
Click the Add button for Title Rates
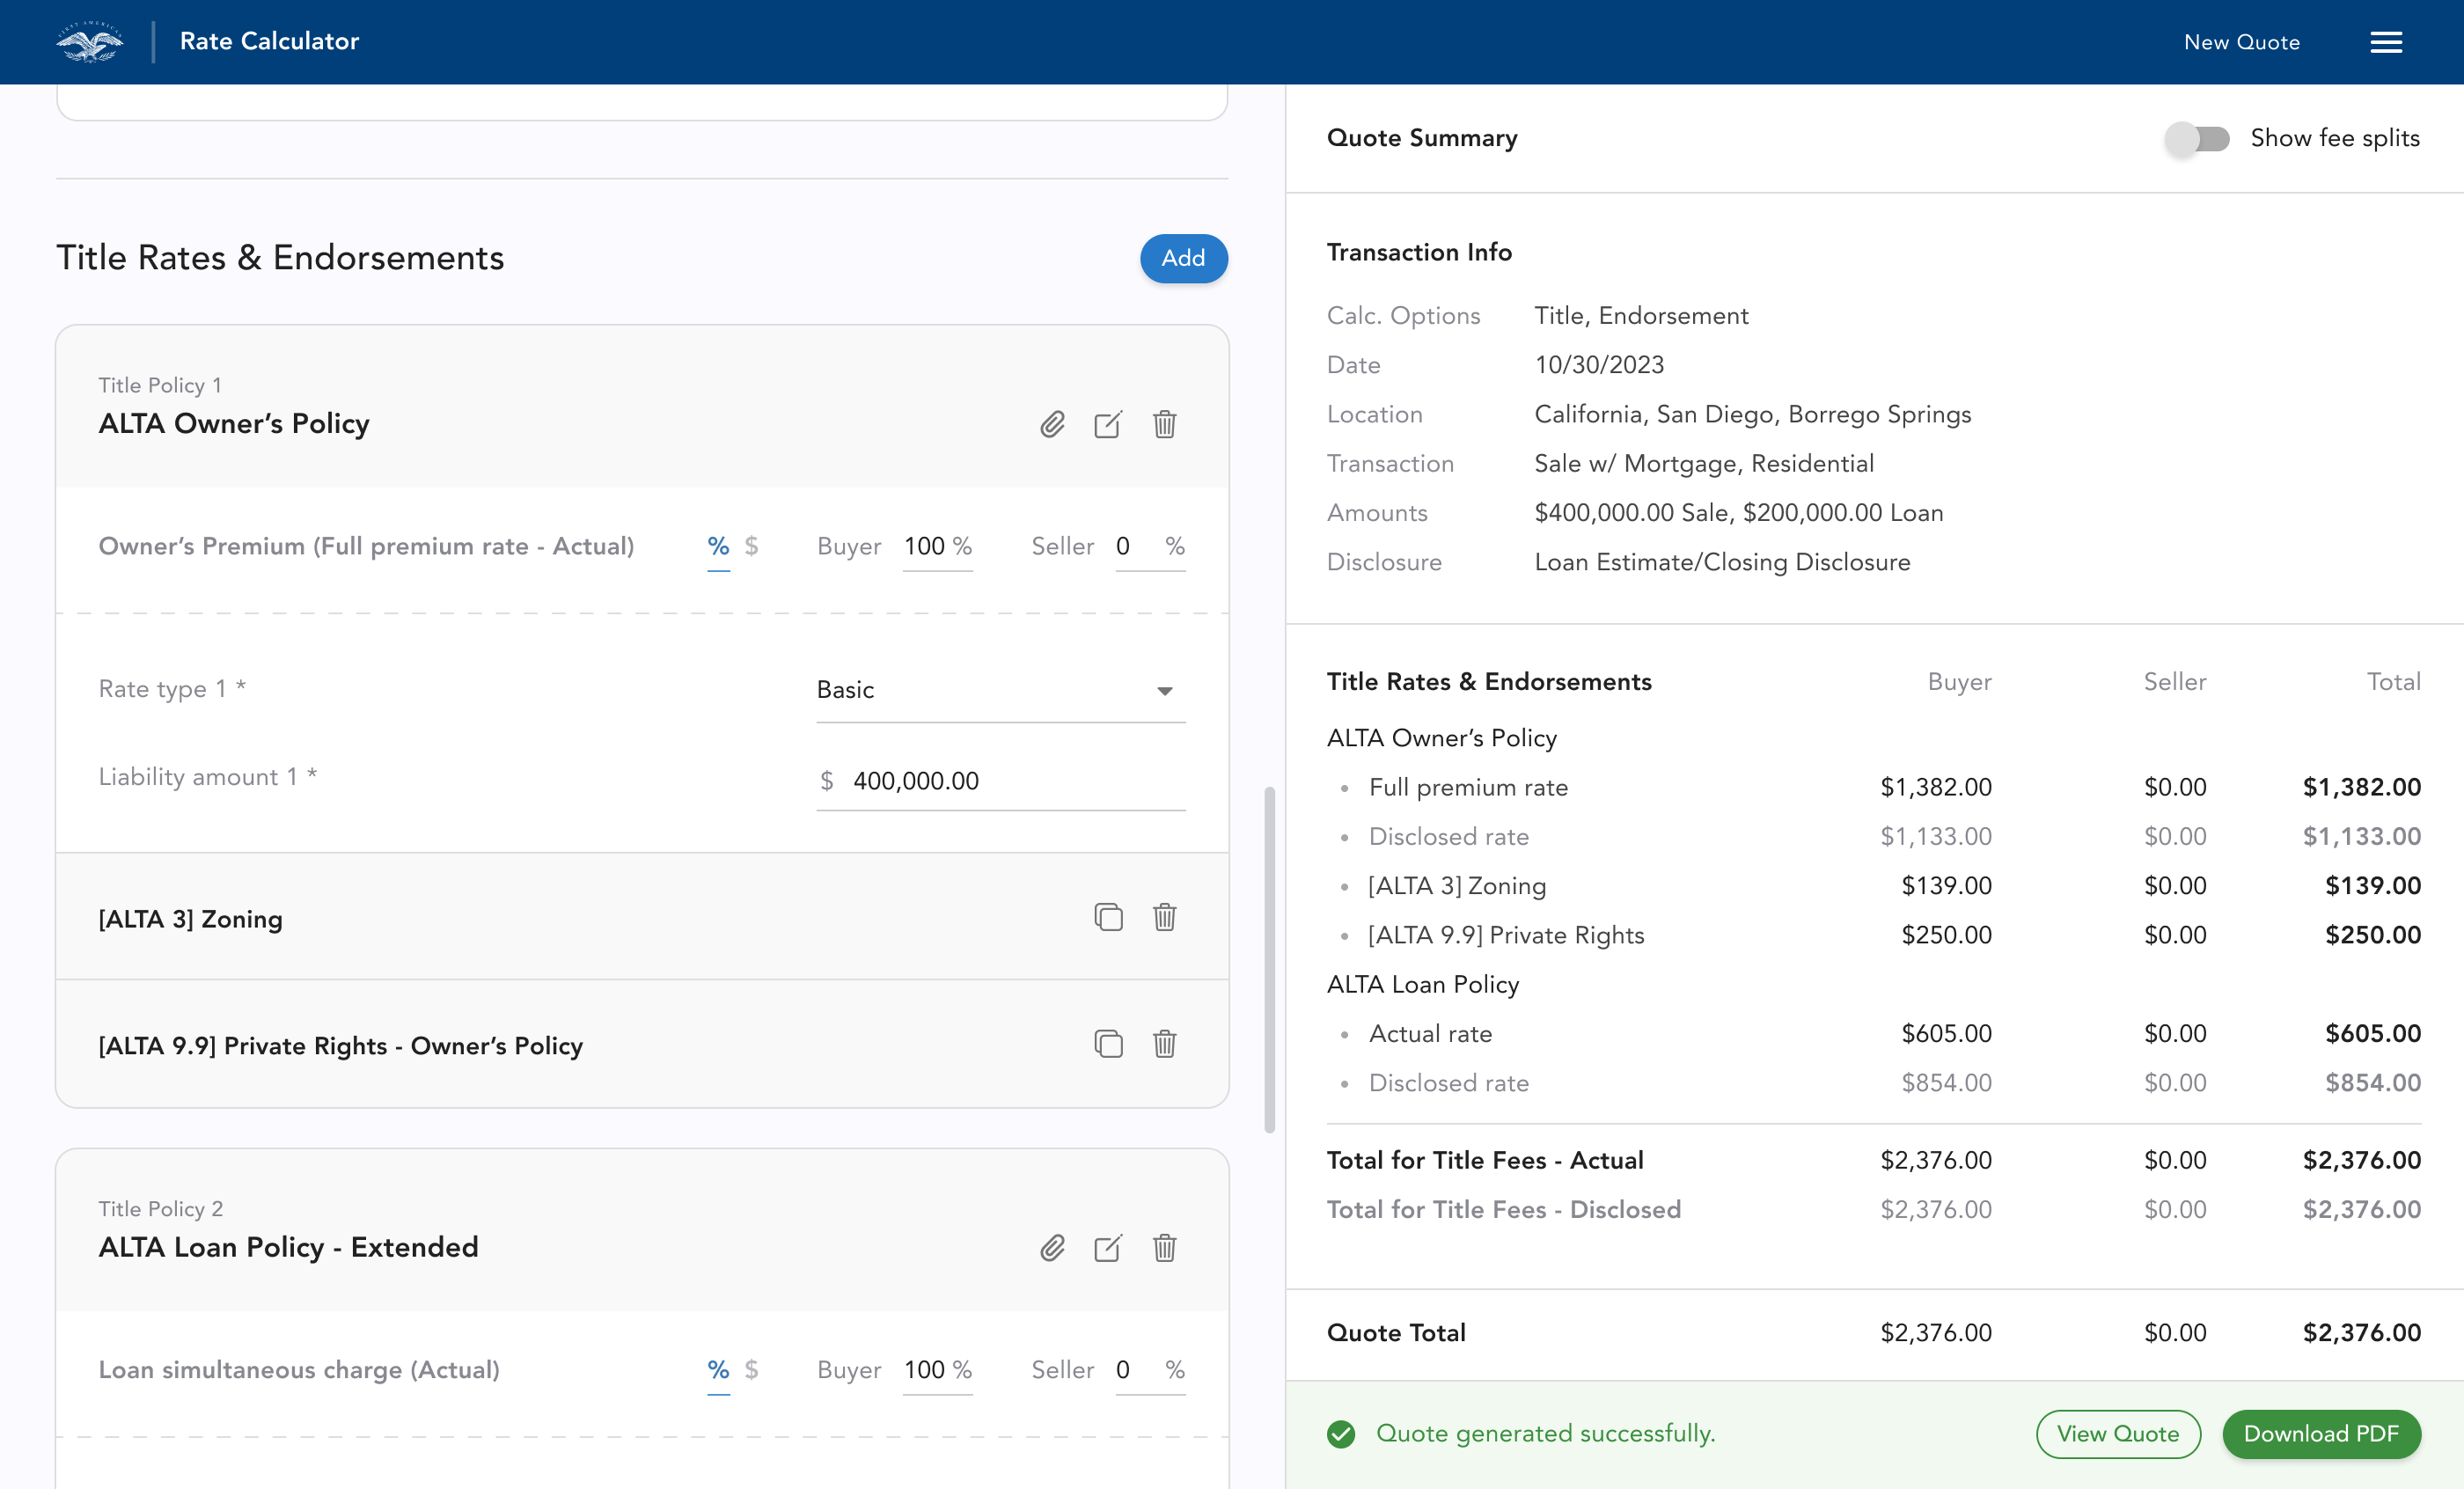click(x=1183, y=258)
